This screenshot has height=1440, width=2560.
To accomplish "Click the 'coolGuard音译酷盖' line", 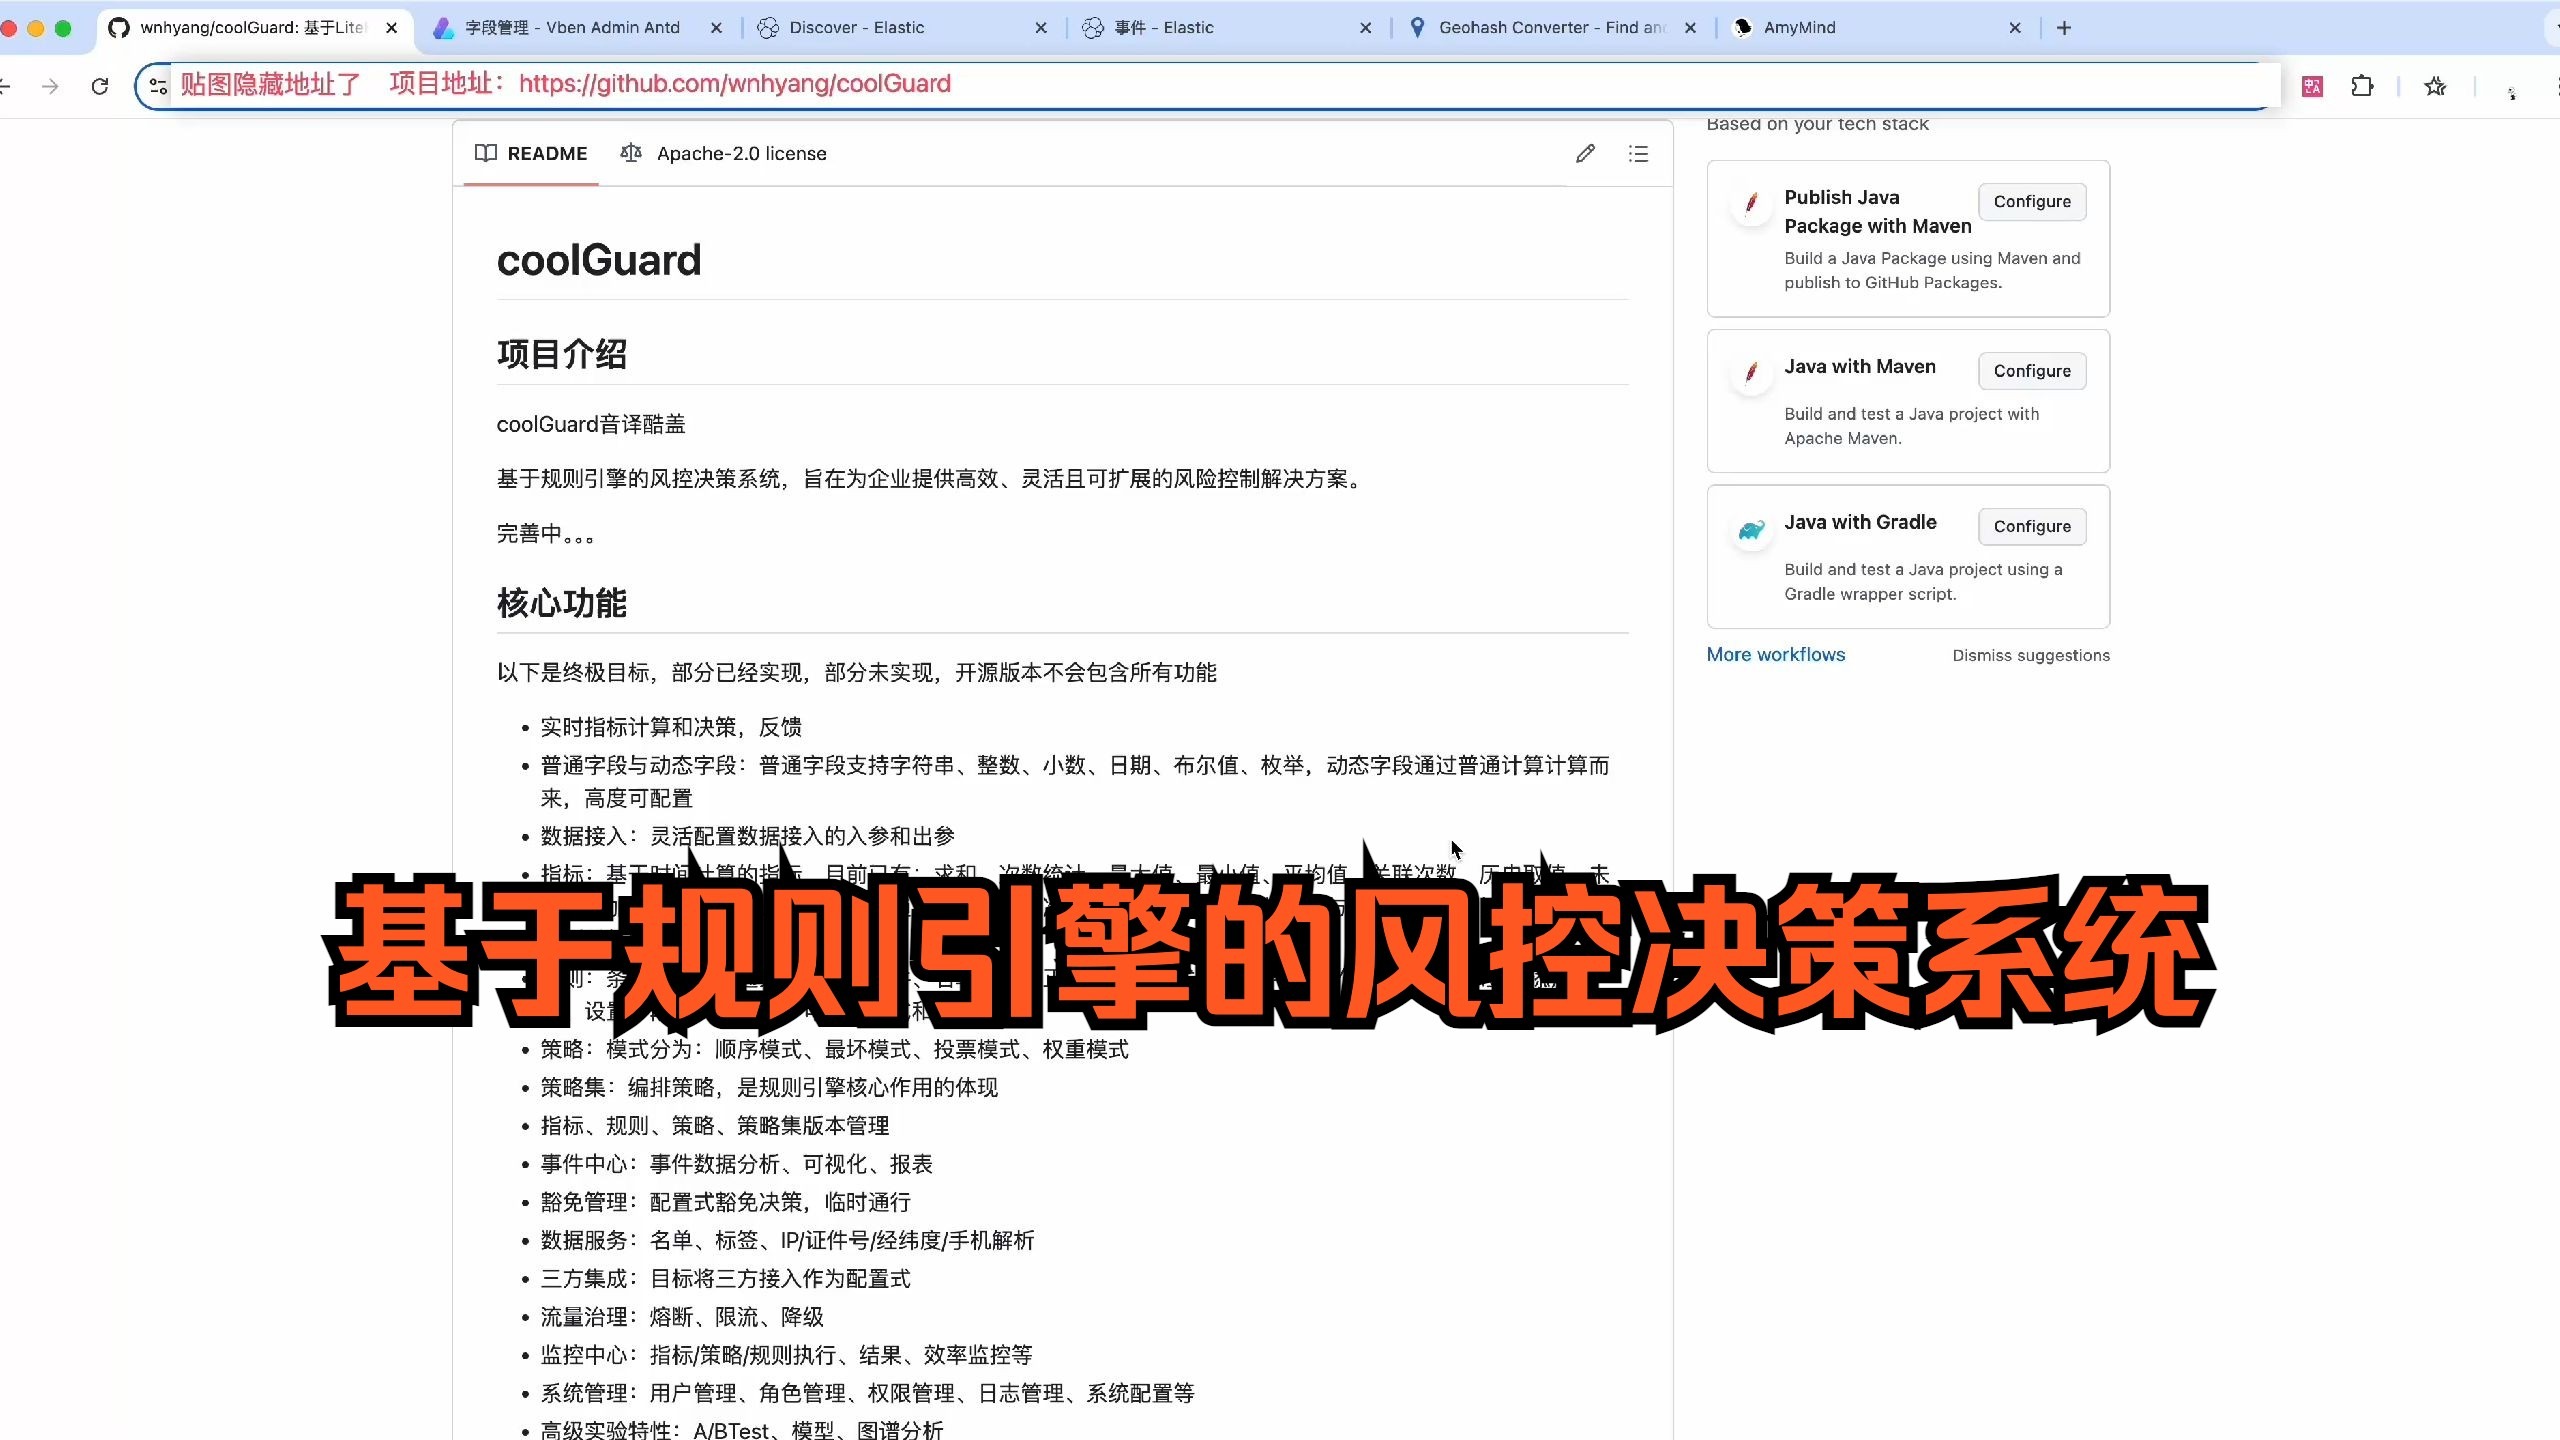I will click(591, 425).
